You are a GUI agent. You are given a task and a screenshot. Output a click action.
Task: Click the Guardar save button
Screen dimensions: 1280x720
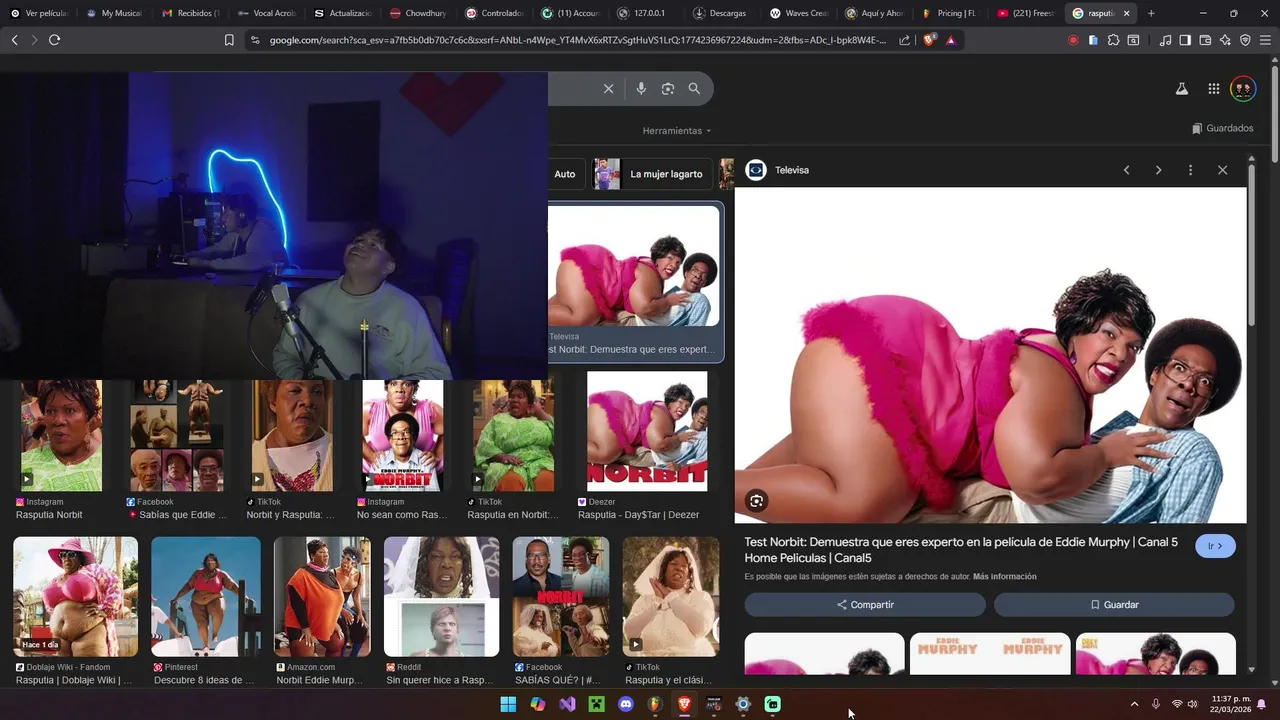[1114, 605]
